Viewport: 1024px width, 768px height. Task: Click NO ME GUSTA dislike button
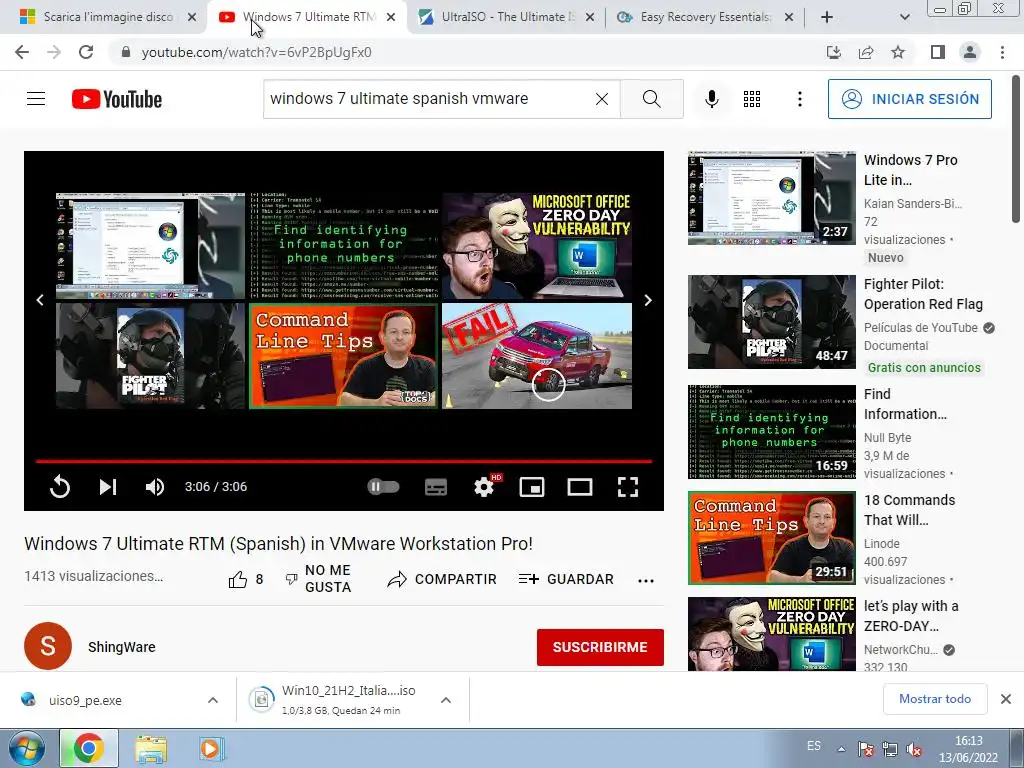[319, 579]
